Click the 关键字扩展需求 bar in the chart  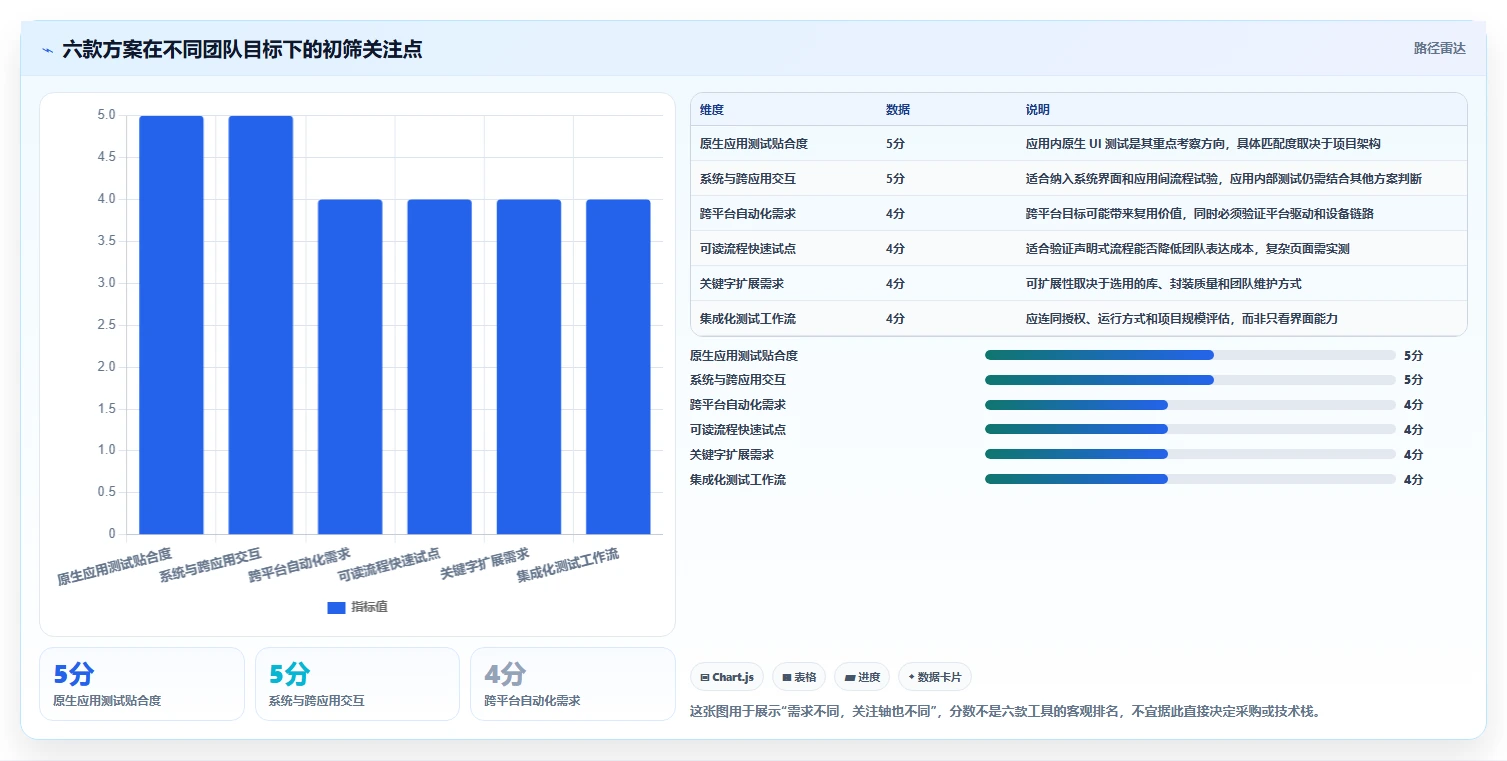click(529, 367)
